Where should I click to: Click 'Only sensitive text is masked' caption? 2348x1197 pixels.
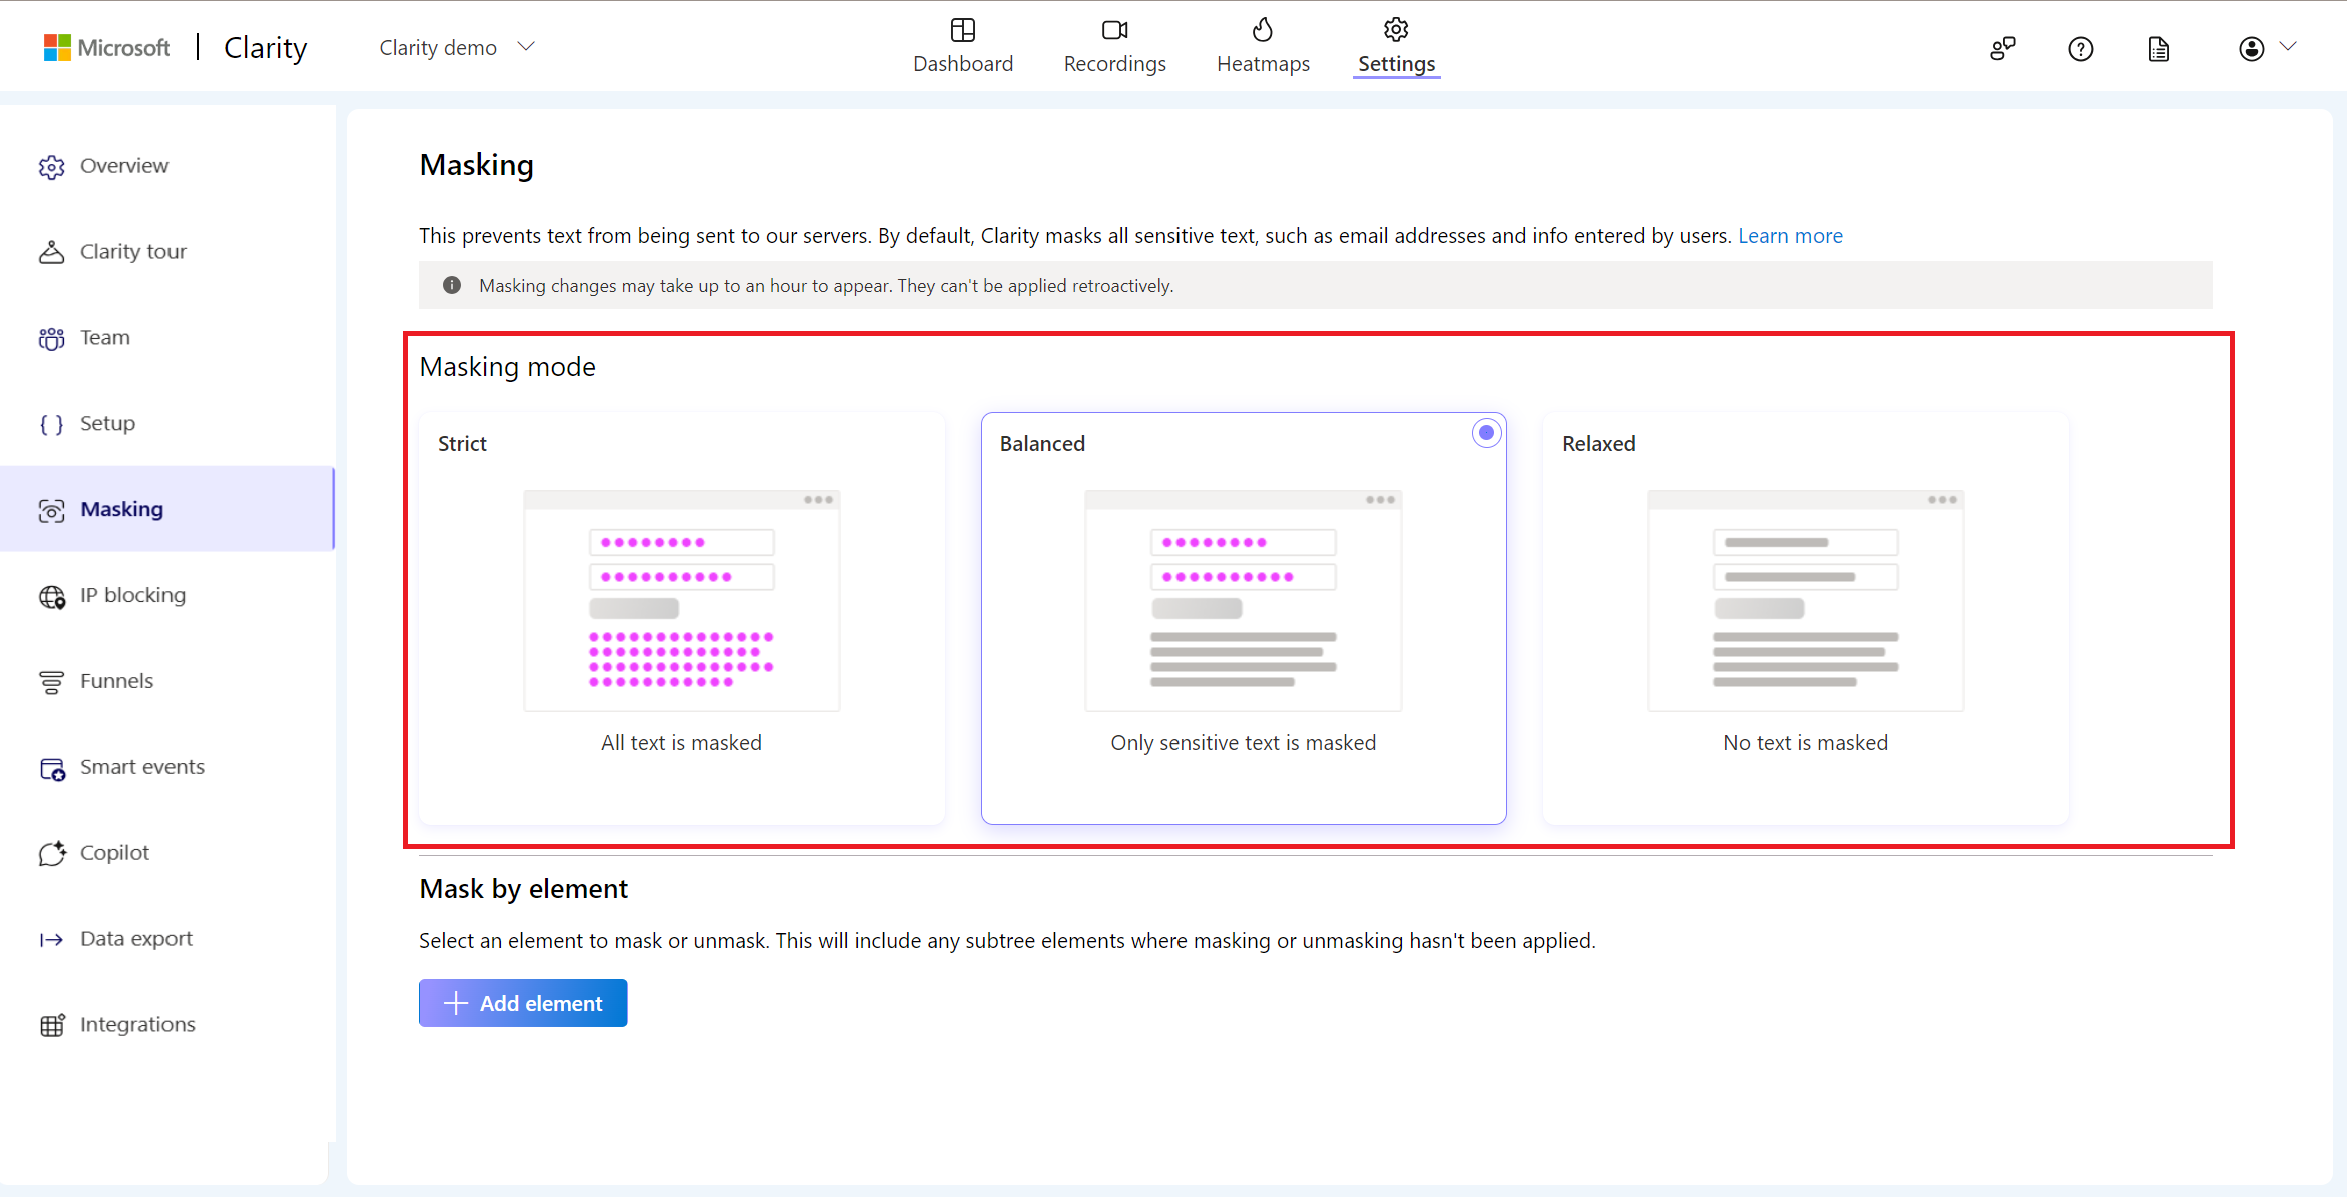[1243, 743]
